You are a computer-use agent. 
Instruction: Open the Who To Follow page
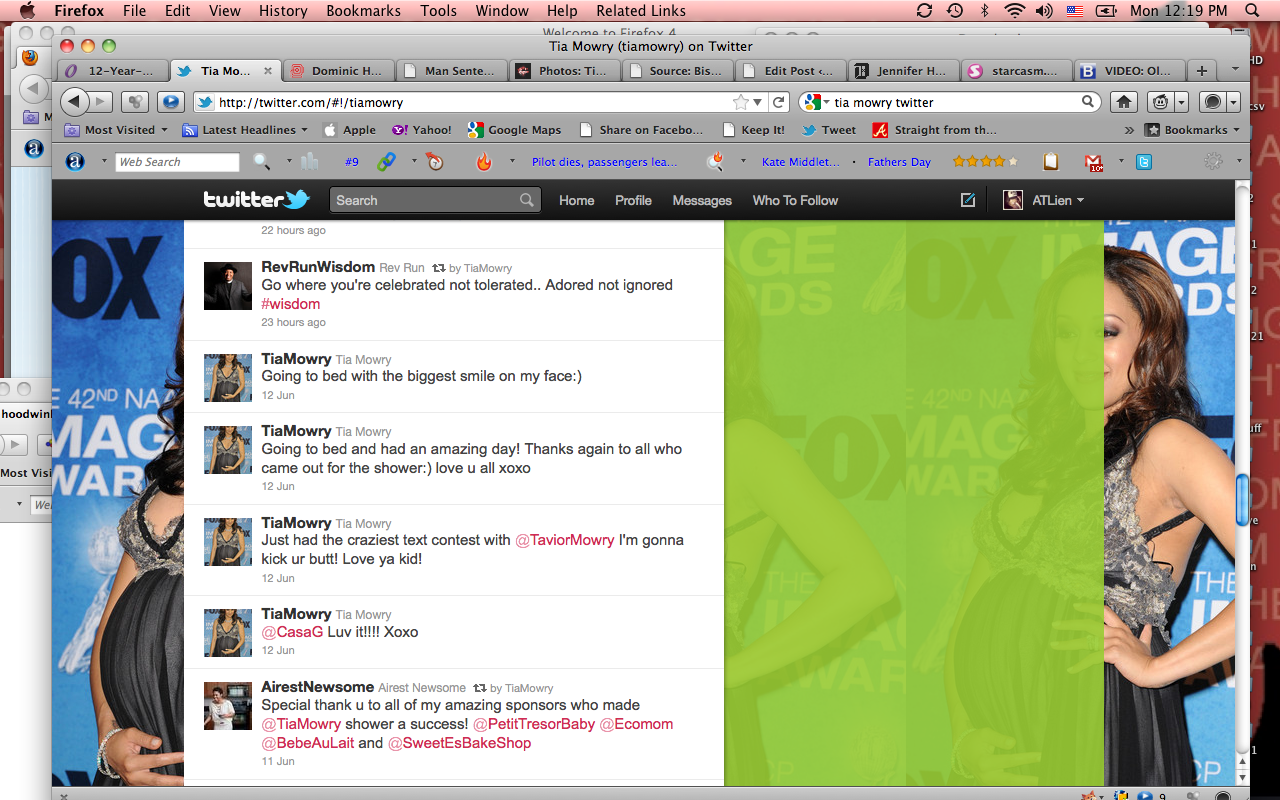pos(795,200)
